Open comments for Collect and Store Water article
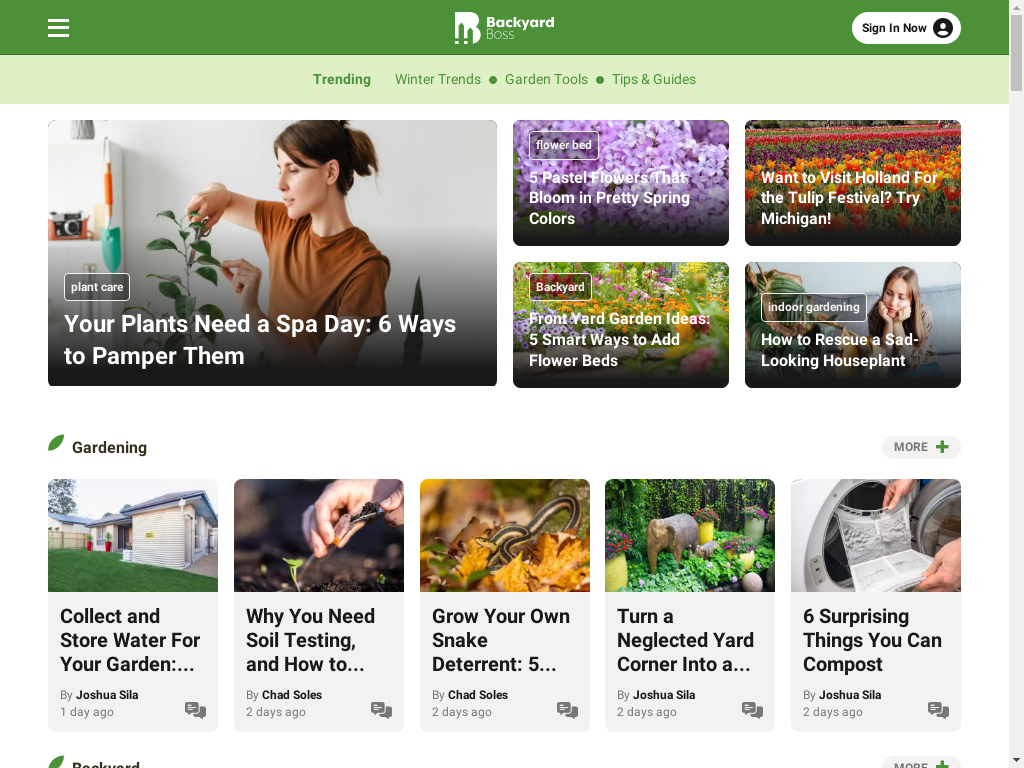Viewport: 1024px width, 768px height. coord(195,710)
